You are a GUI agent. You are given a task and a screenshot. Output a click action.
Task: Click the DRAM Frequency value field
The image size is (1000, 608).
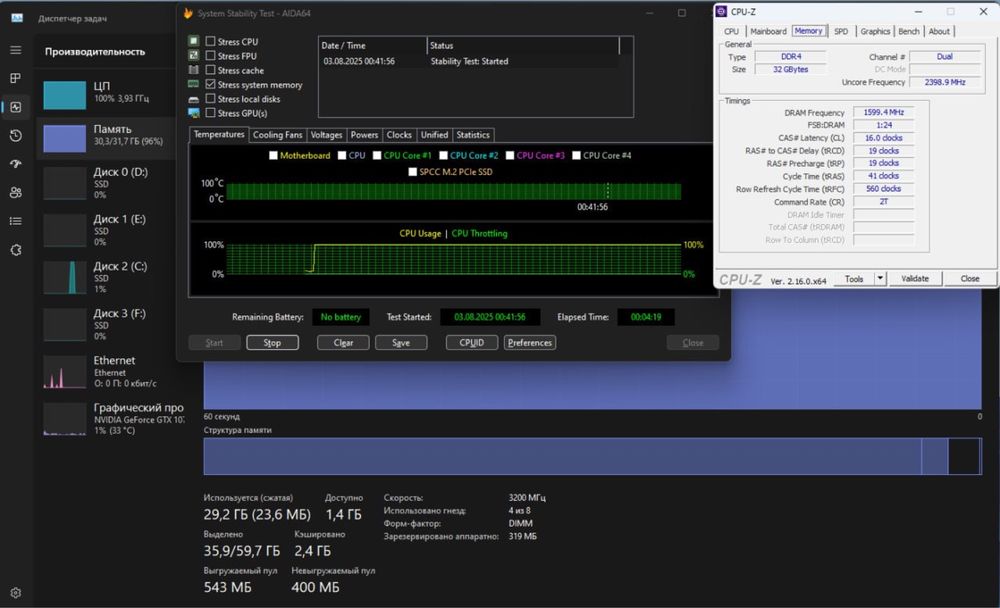coord(884,112)
